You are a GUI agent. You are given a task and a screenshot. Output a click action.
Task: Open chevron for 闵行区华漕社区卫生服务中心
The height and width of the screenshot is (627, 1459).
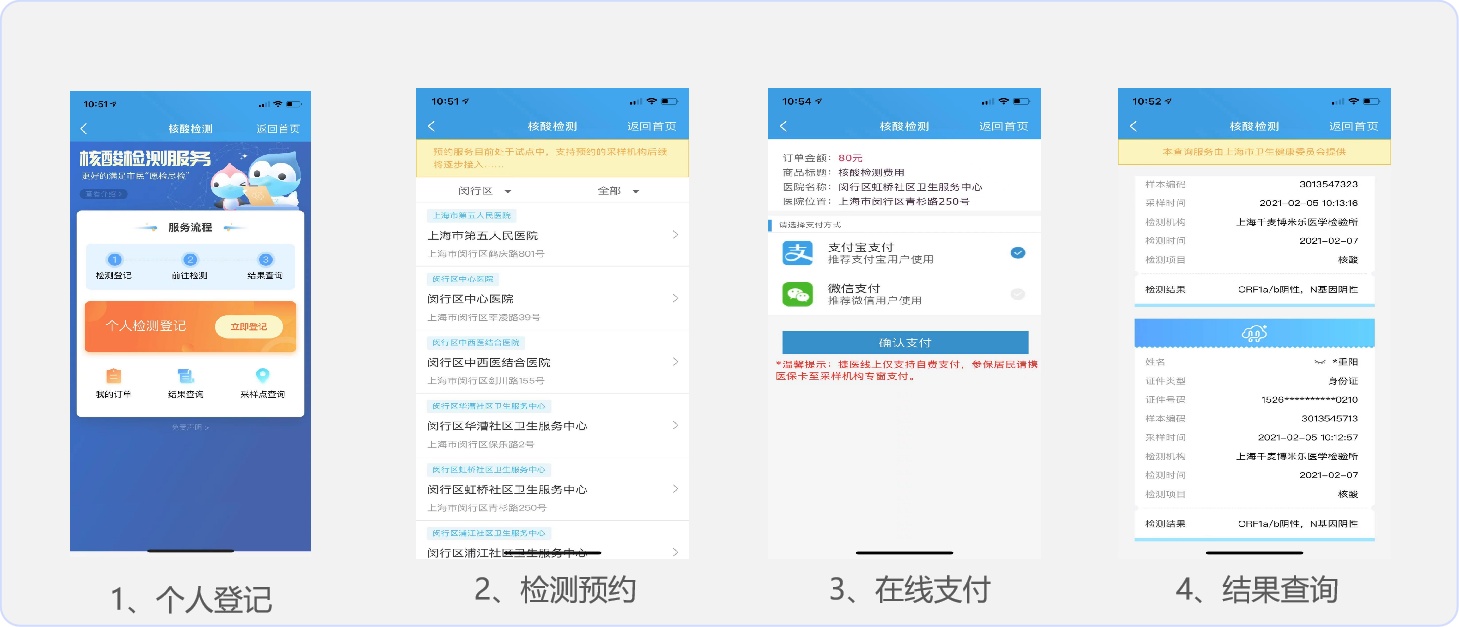pos(676,425)
